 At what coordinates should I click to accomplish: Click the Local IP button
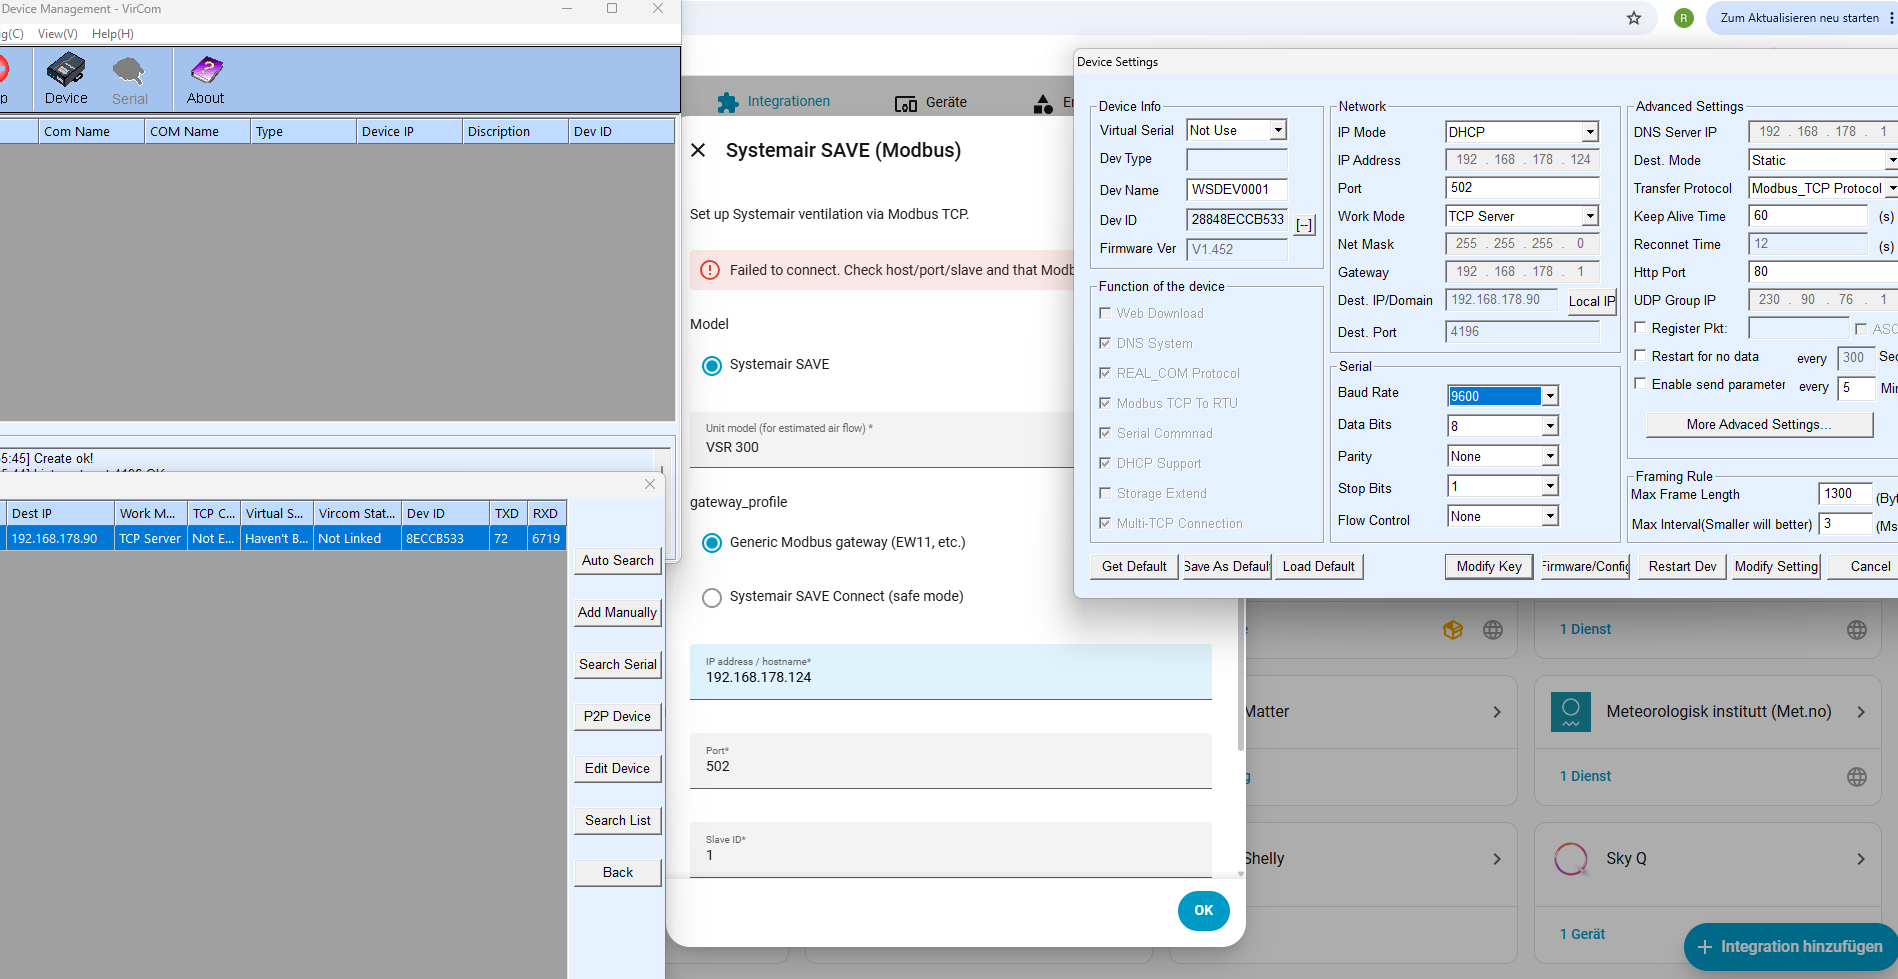(1591, 301)
